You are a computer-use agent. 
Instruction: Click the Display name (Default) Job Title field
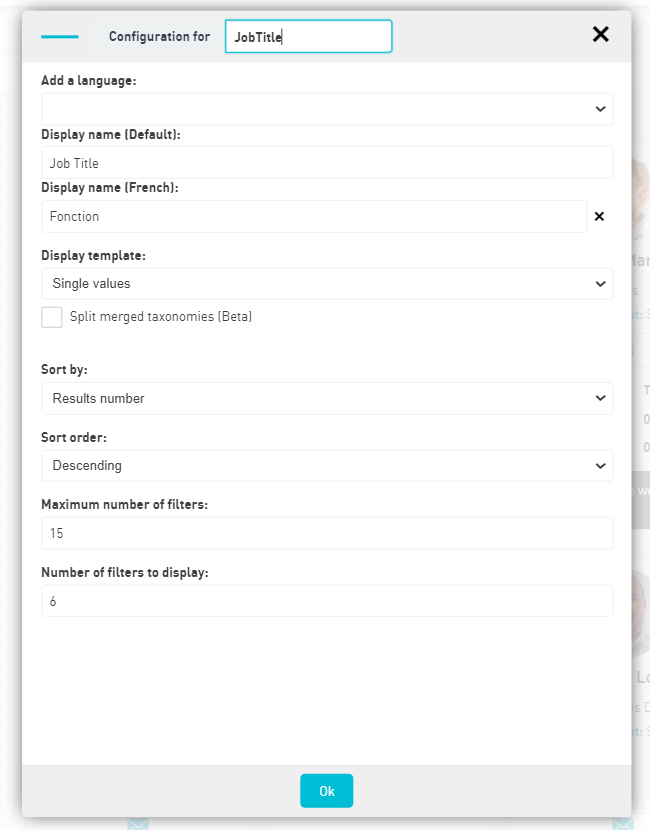(327, 163)
